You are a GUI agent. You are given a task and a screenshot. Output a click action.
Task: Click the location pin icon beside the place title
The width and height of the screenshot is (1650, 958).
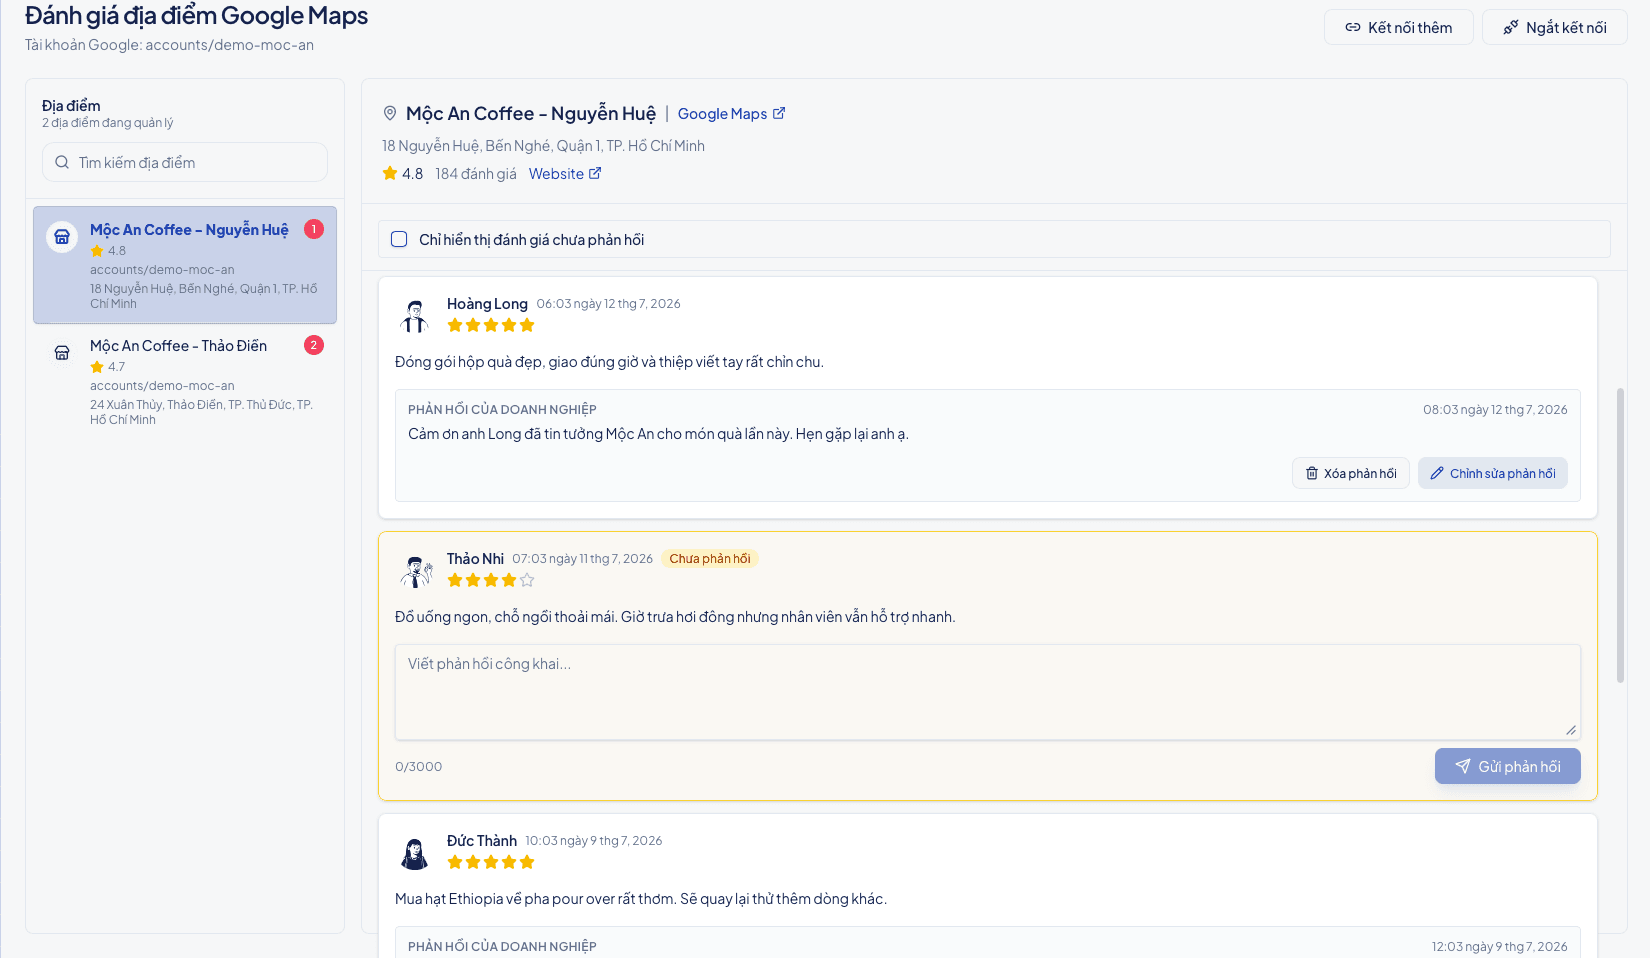click(390, 114)
